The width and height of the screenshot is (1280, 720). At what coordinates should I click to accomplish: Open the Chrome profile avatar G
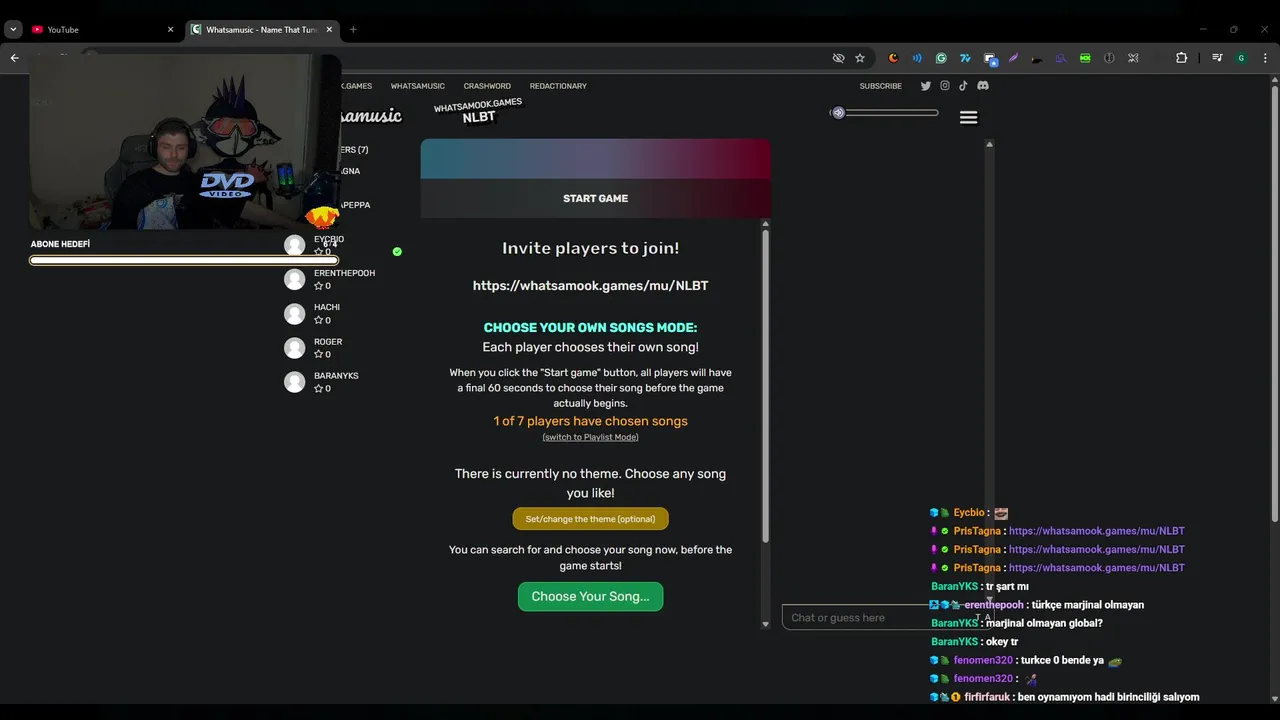(1241, 58)
